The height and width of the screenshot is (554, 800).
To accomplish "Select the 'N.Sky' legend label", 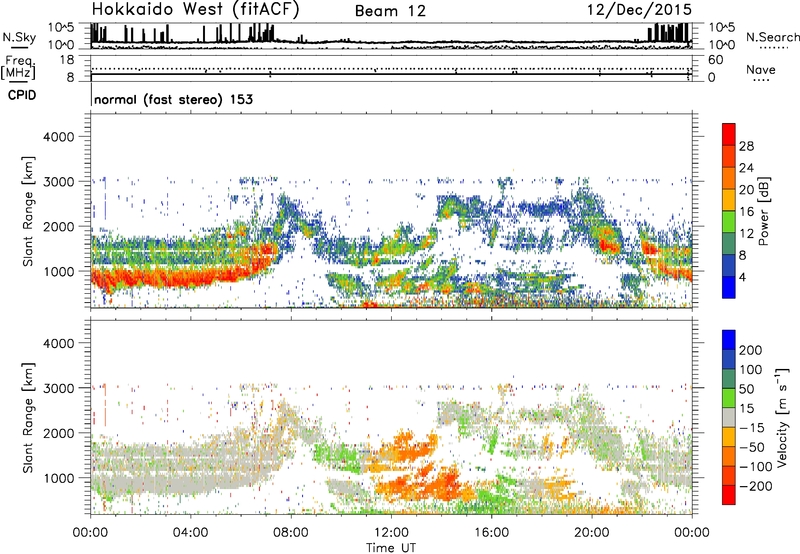I will 19,37.
